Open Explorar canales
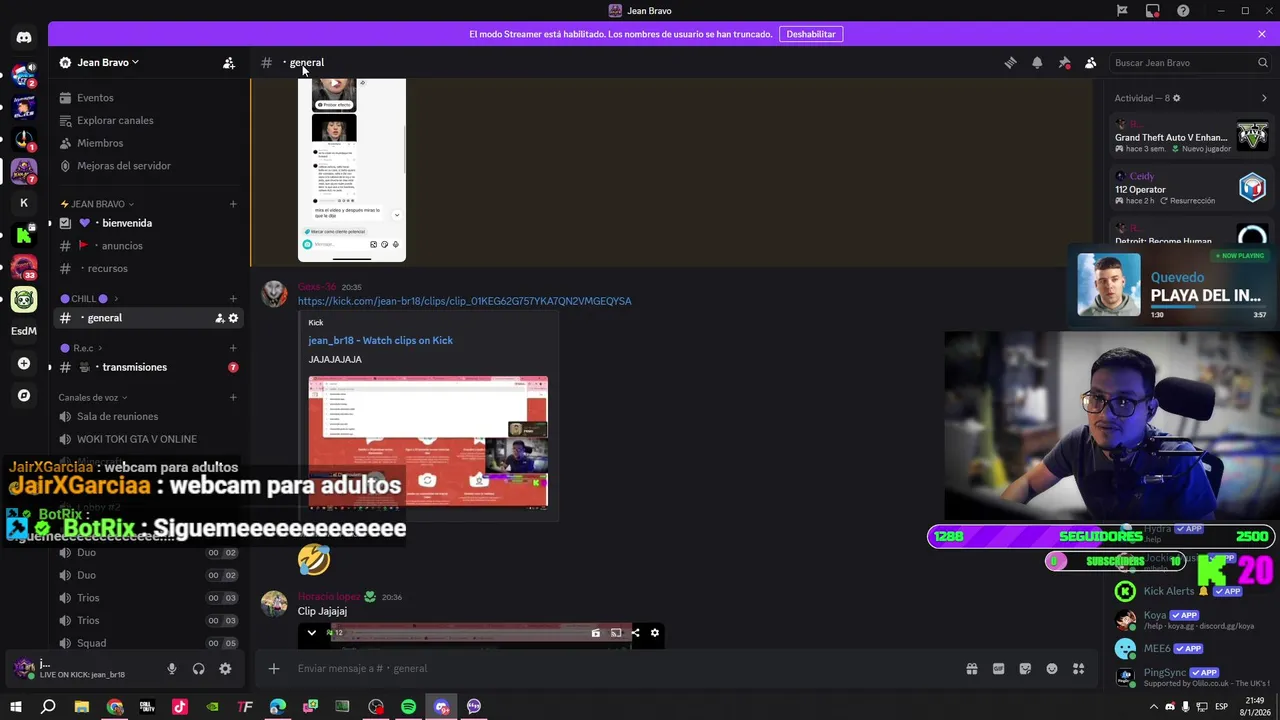Image resolution: width=1280 pixels, height=720 pixels. coord(148,120)
